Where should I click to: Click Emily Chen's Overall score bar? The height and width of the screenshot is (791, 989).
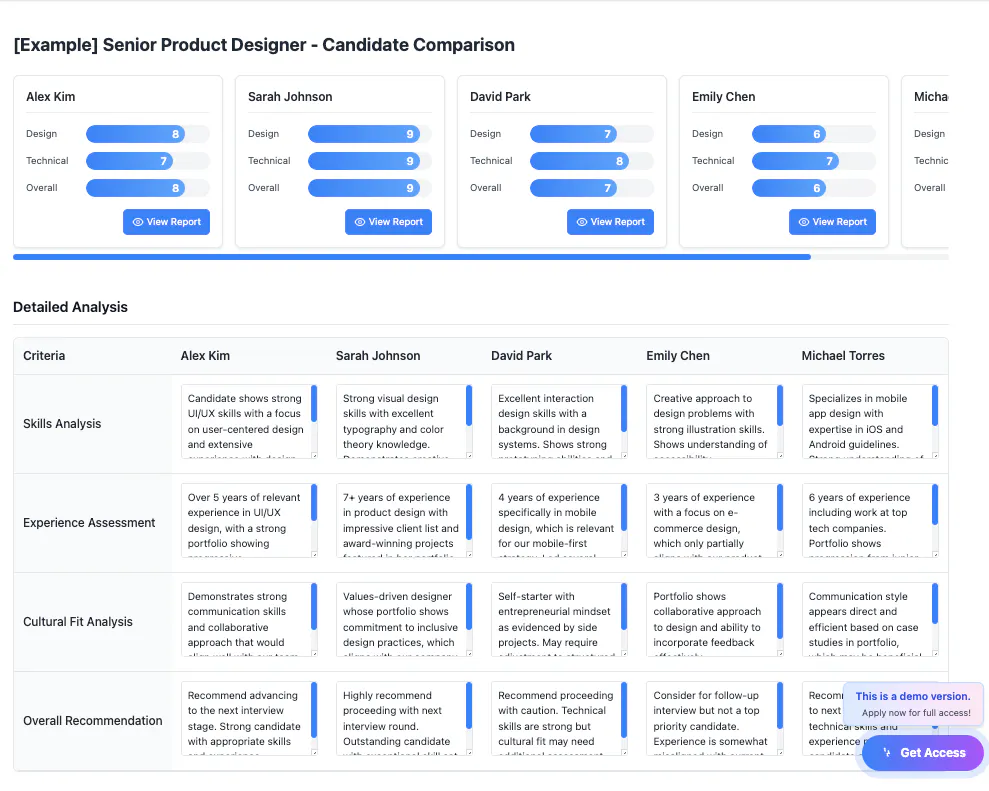click(814, 188)
